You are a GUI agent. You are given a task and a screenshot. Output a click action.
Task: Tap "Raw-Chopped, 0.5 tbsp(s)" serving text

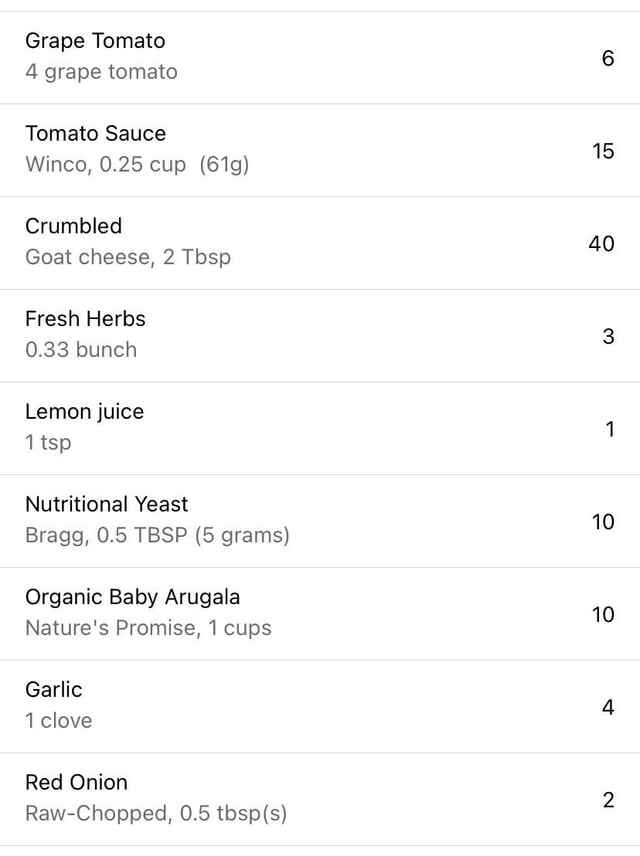point(156,813)
